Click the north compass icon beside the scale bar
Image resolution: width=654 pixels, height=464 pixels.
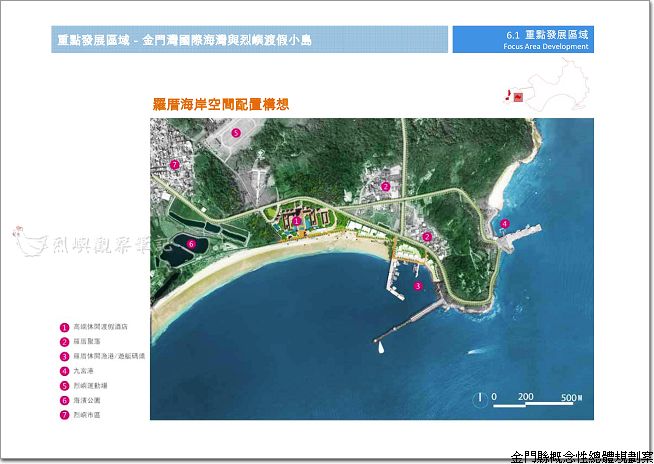pyautogui.click(x=480, y=399)
